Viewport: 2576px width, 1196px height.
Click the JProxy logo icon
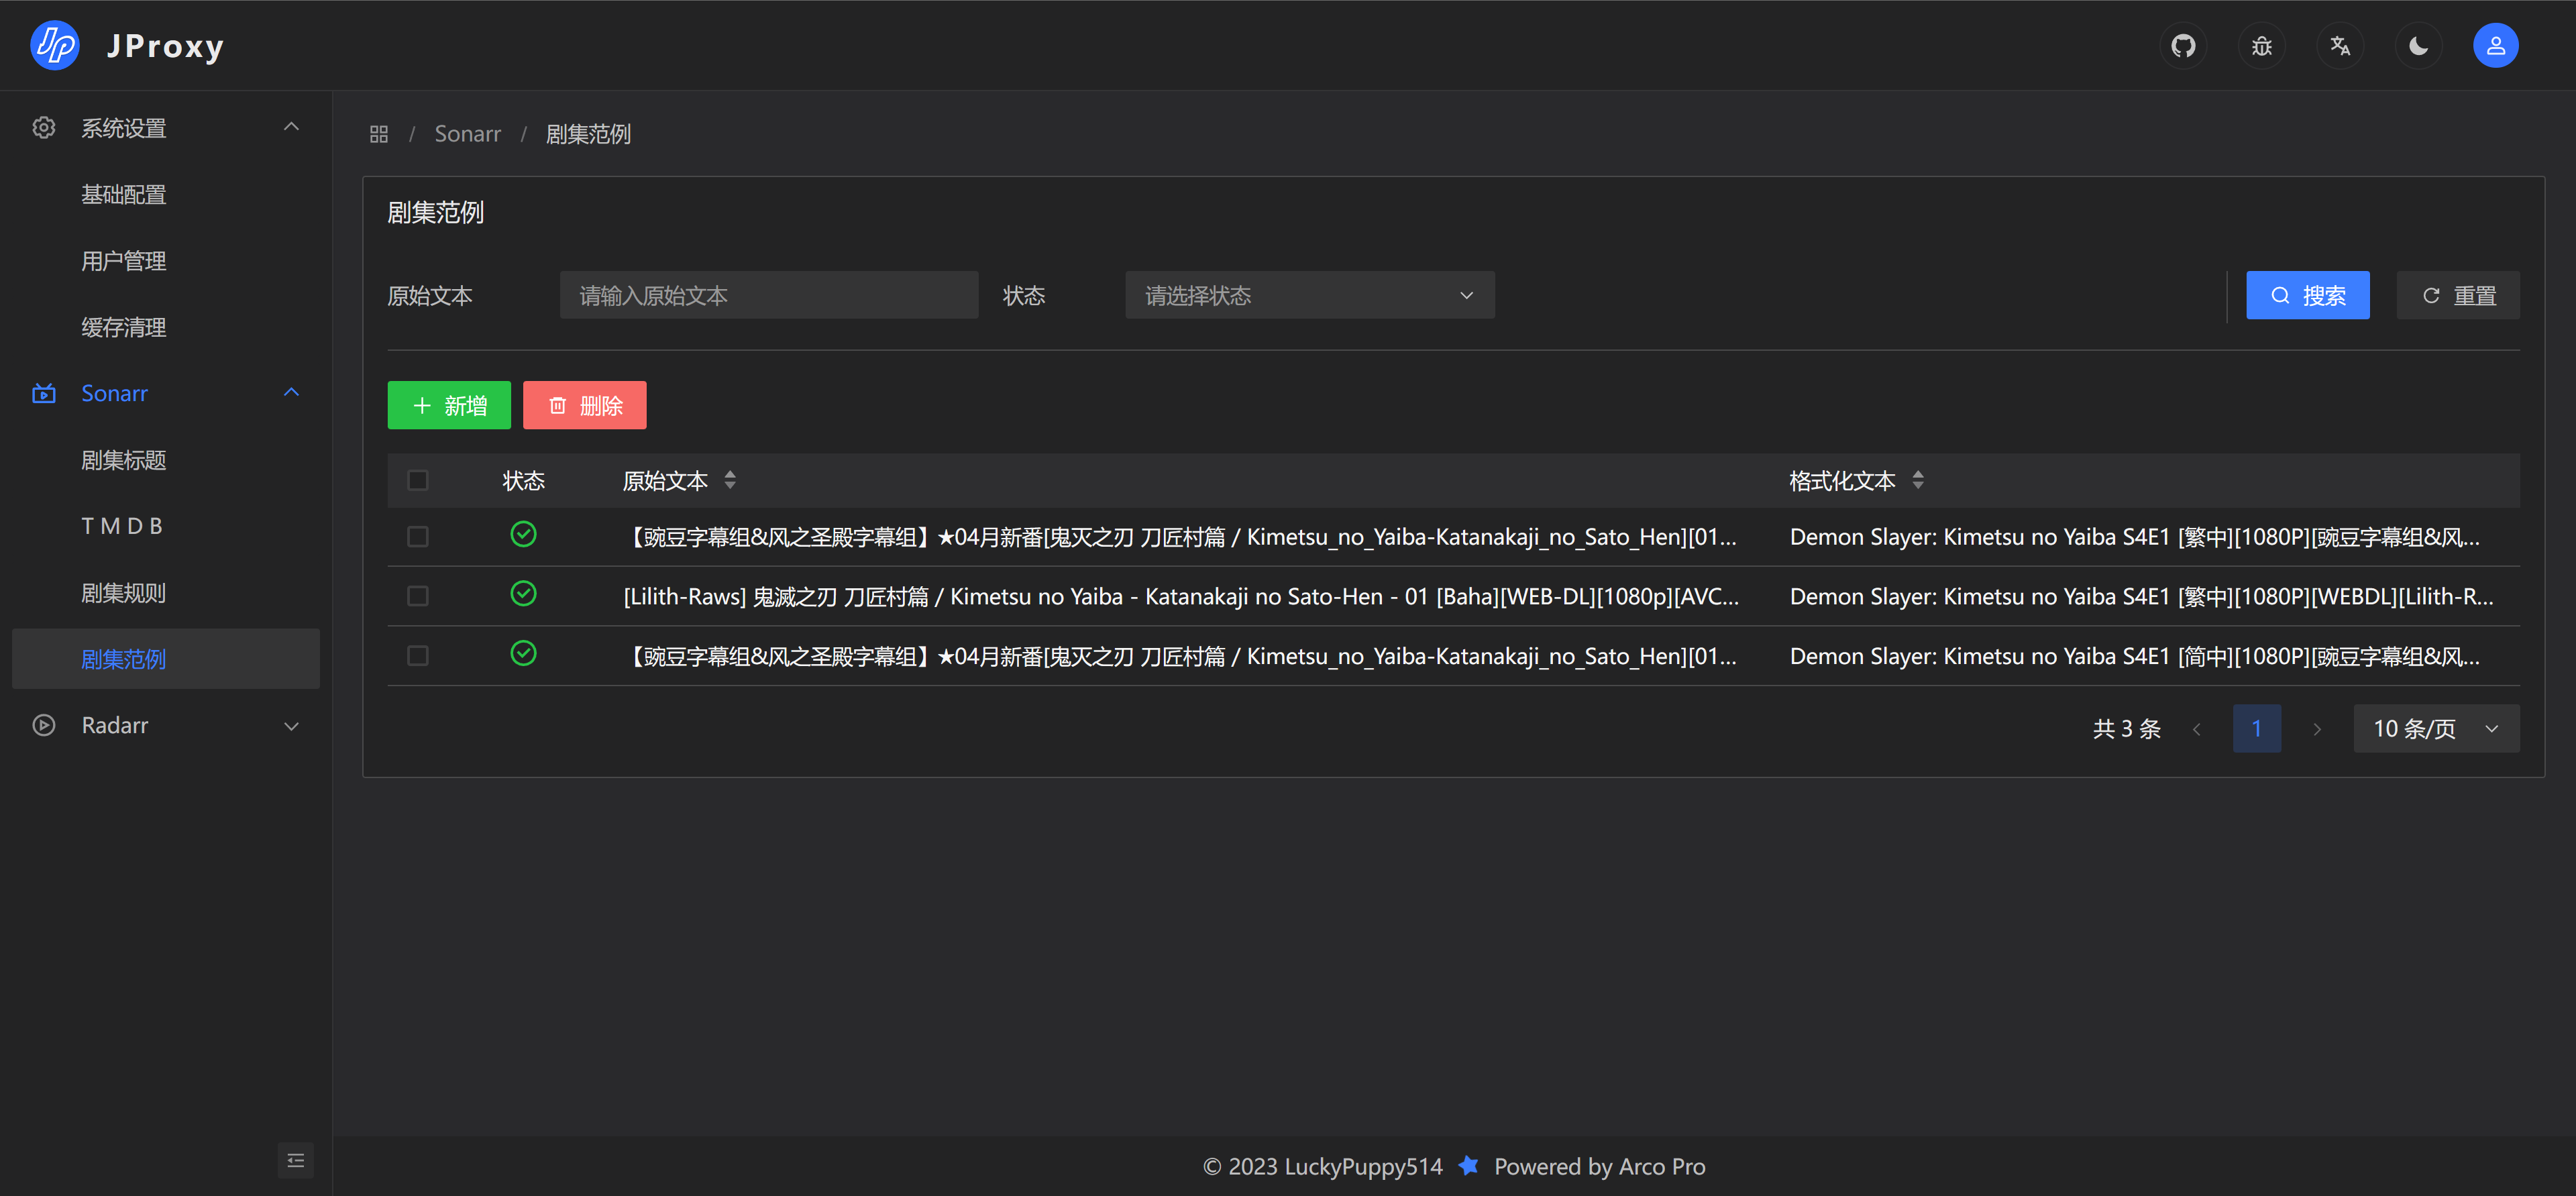click(x=55, y=45)
